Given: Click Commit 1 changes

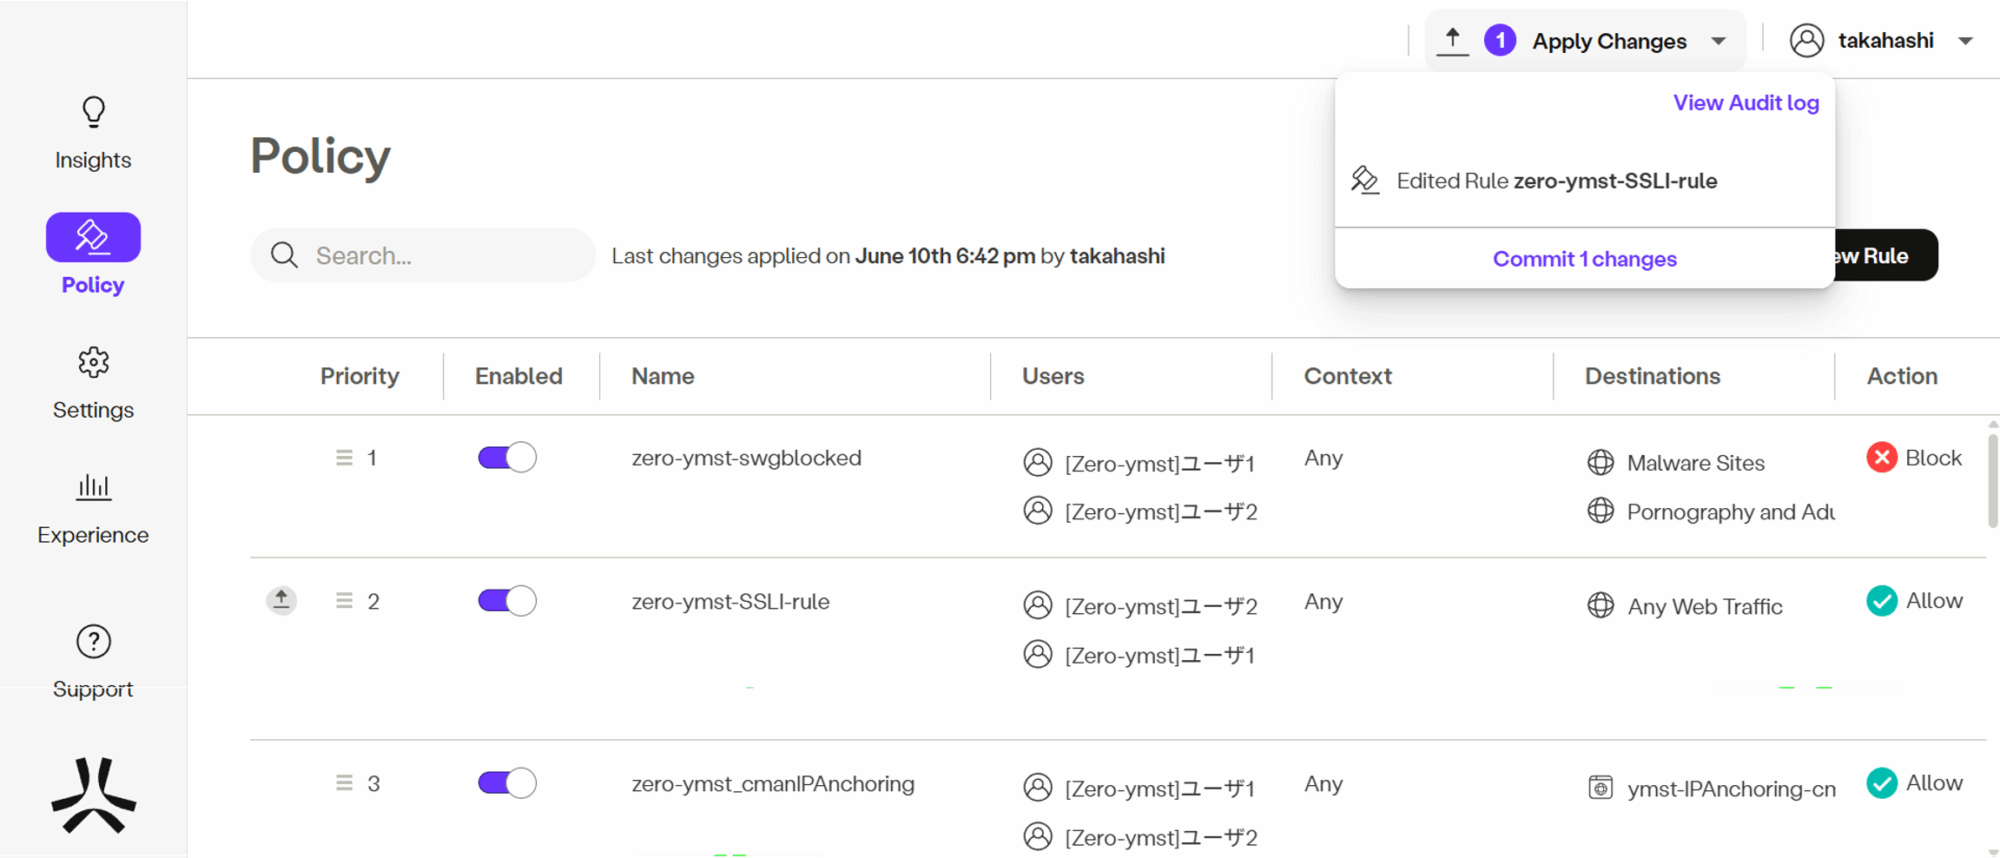Looking at the screenshot, I should pos(1584,259).
